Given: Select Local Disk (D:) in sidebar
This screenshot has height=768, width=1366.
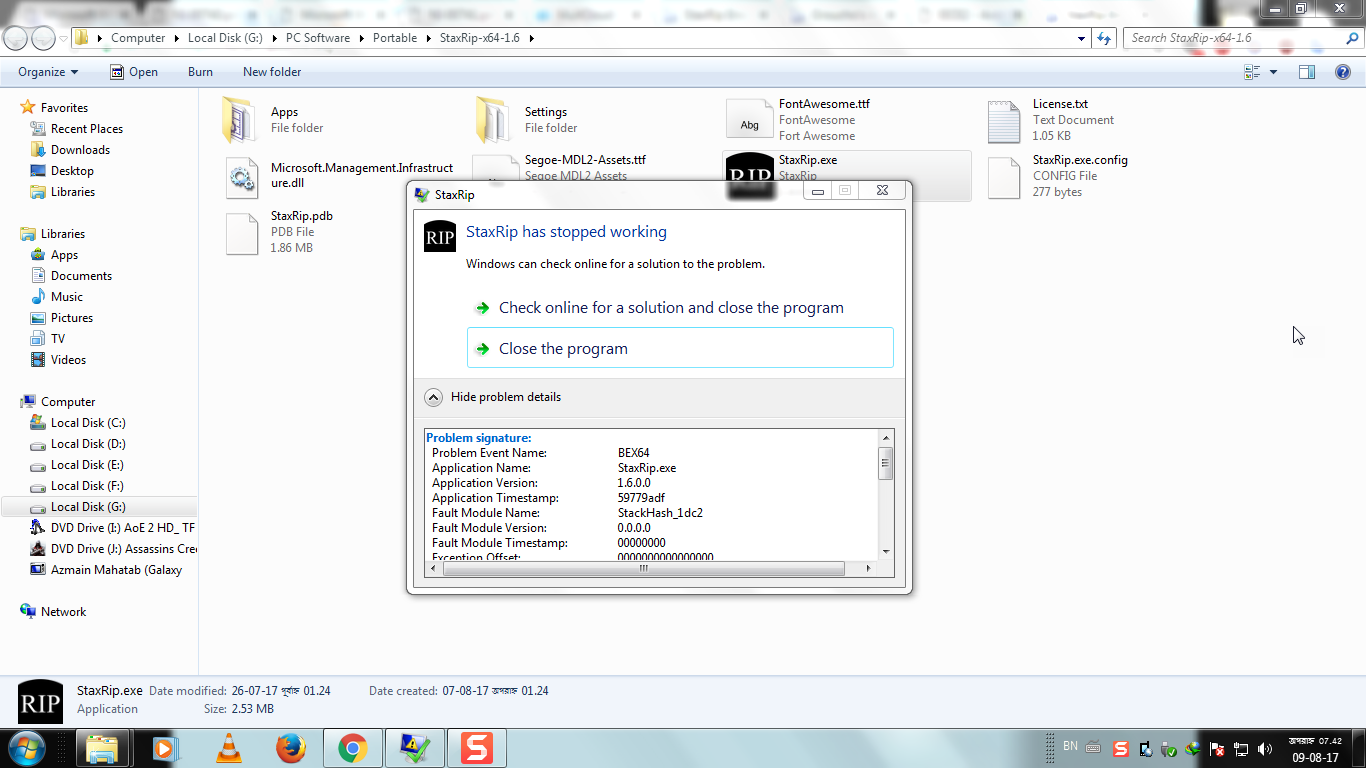Looking at the screenshot, I should point(88,444).
